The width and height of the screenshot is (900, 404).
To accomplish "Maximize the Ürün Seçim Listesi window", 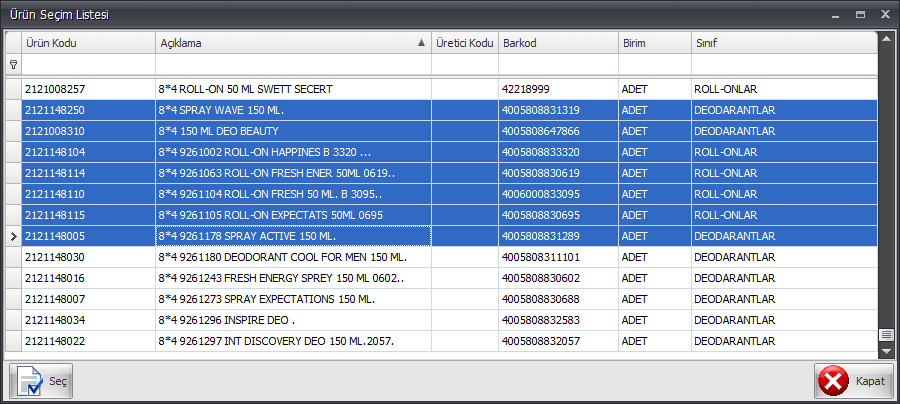I will [860, 15].
